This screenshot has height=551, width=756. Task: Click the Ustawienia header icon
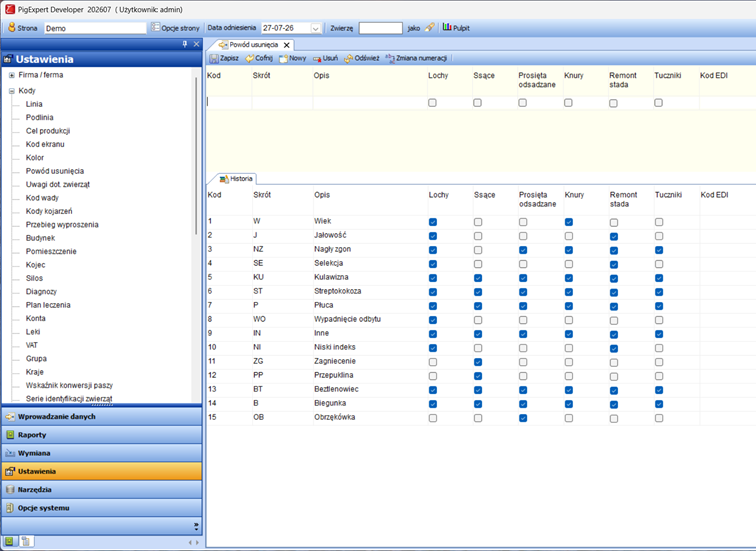coord(8,59)
